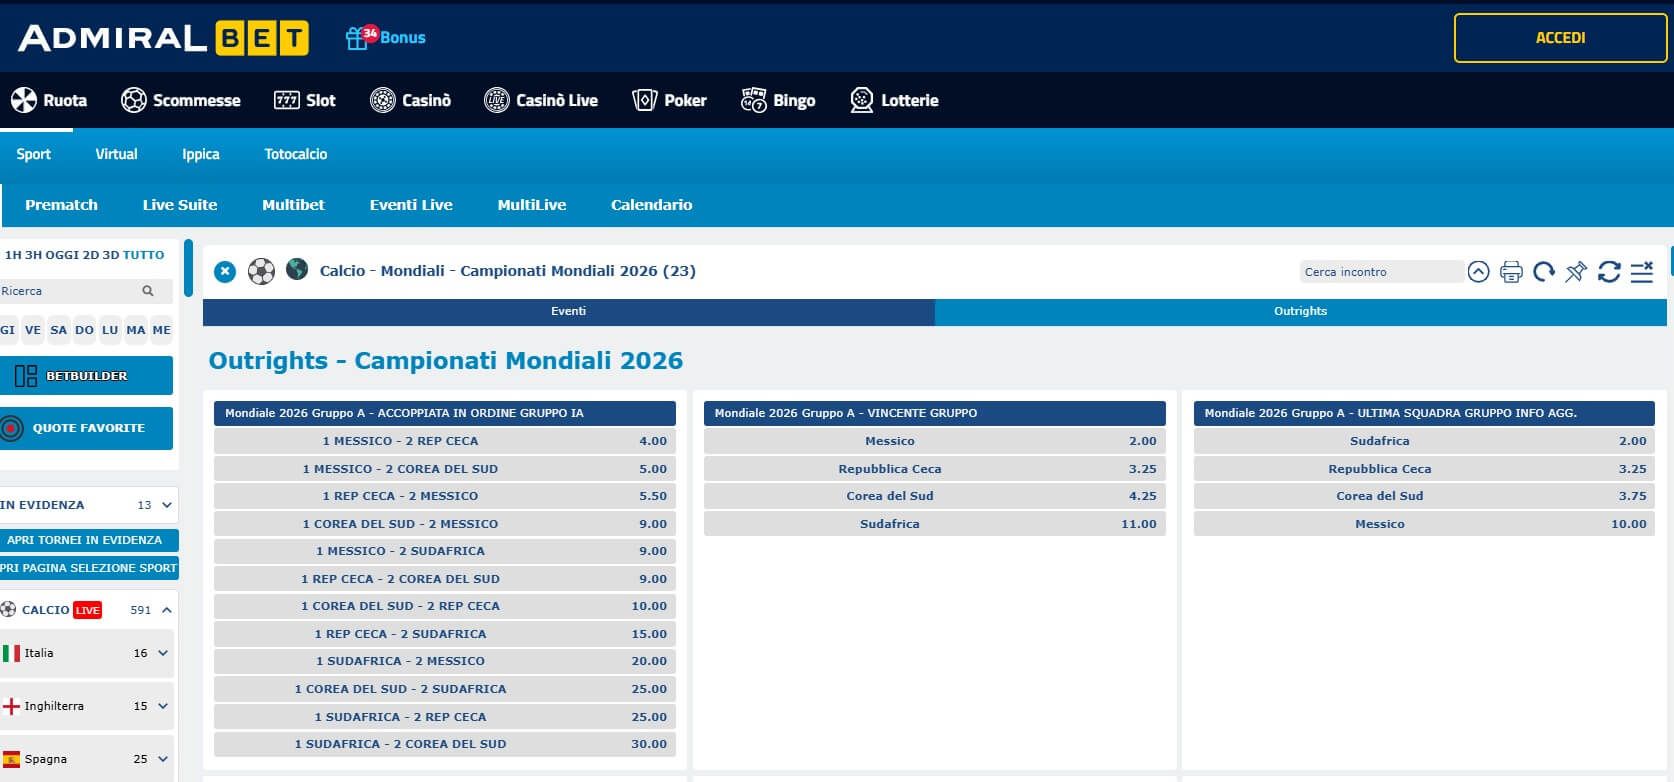Viewport: 1674px width, 782px height.
Task: Click the soccer ball icon beside Calcio title
Action: point(261,271)
